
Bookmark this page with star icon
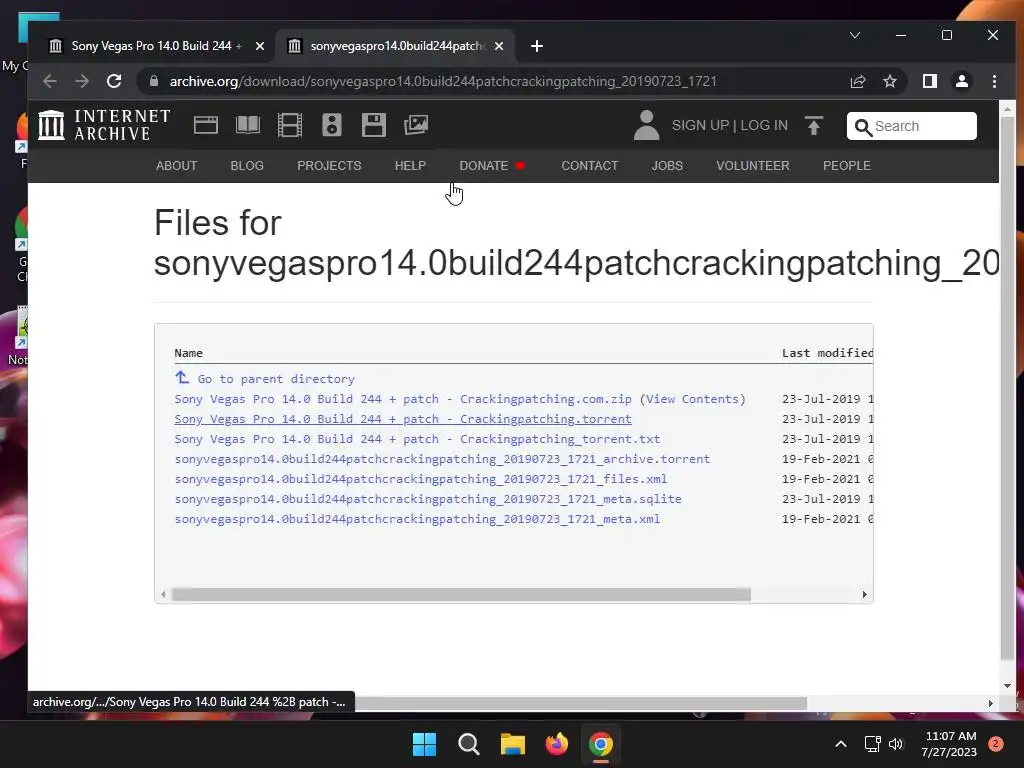click(x=889, y=81)
